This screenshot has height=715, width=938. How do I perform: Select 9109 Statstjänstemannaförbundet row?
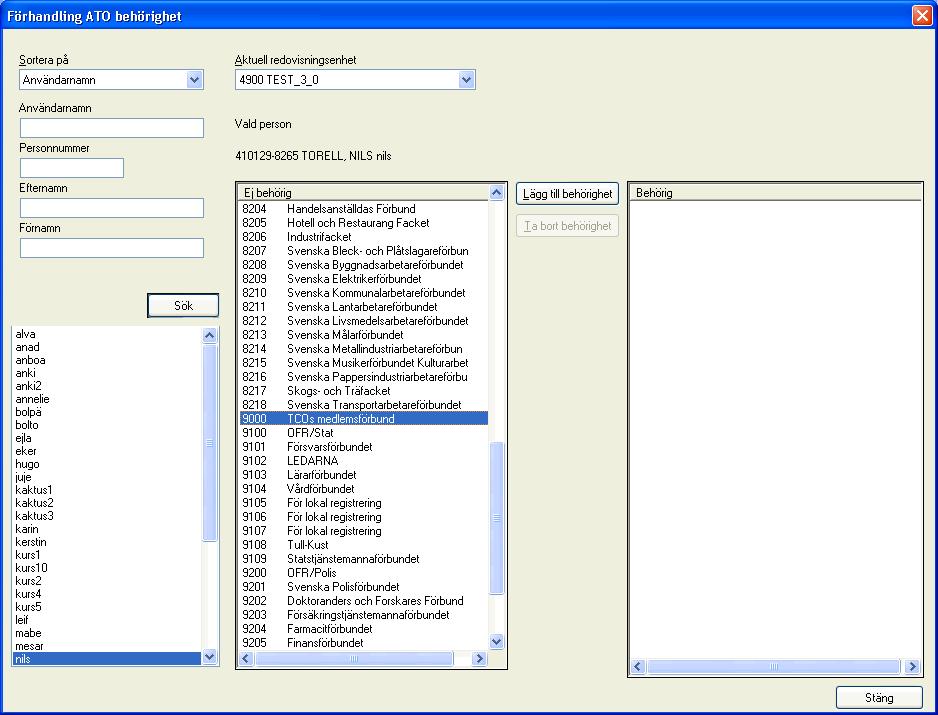tap(364, 559)
